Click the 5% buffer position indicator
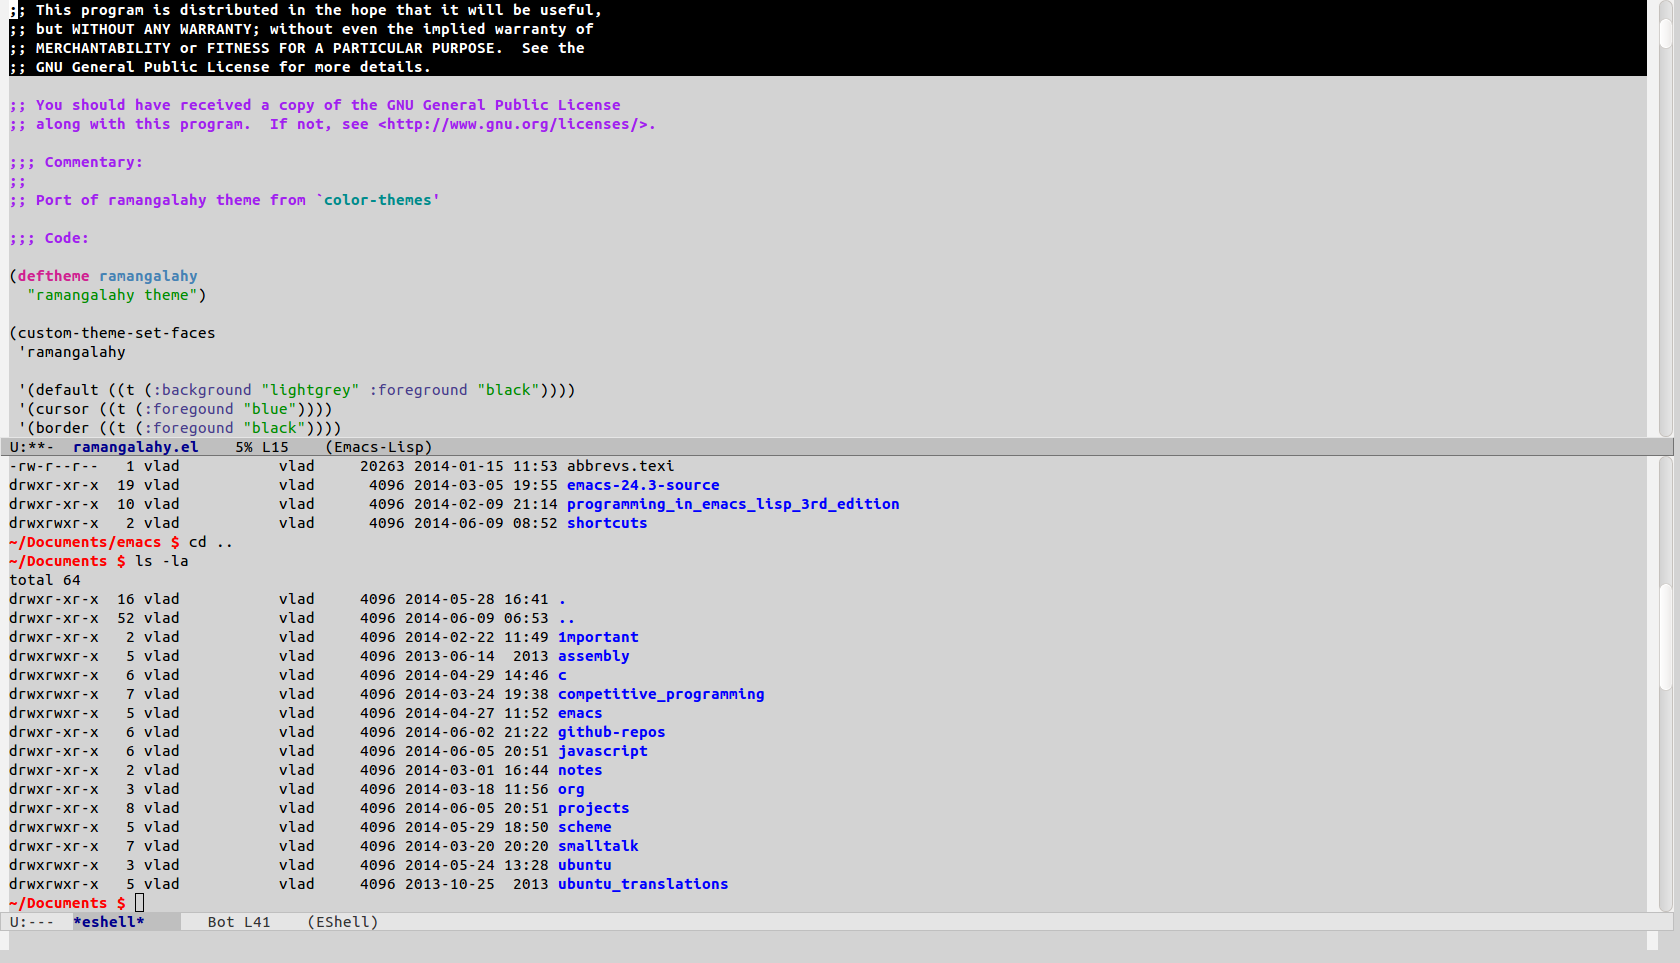Image resolution: width=1680 pixels, height=963 pixels. (x=244, y=447)
